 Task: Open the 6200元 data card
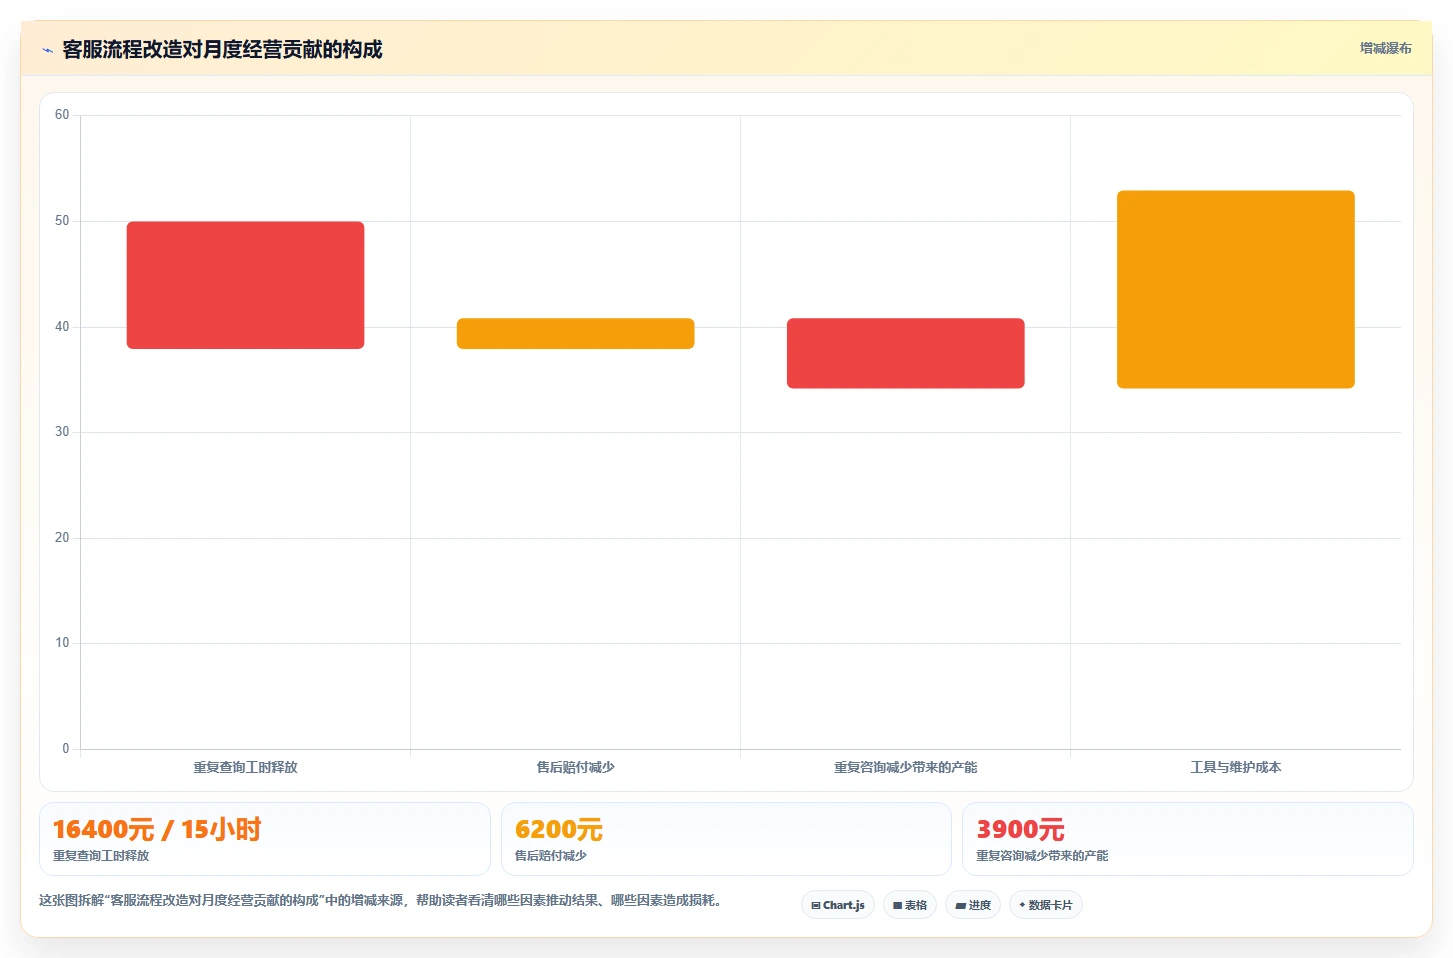(x=726, y=839)
